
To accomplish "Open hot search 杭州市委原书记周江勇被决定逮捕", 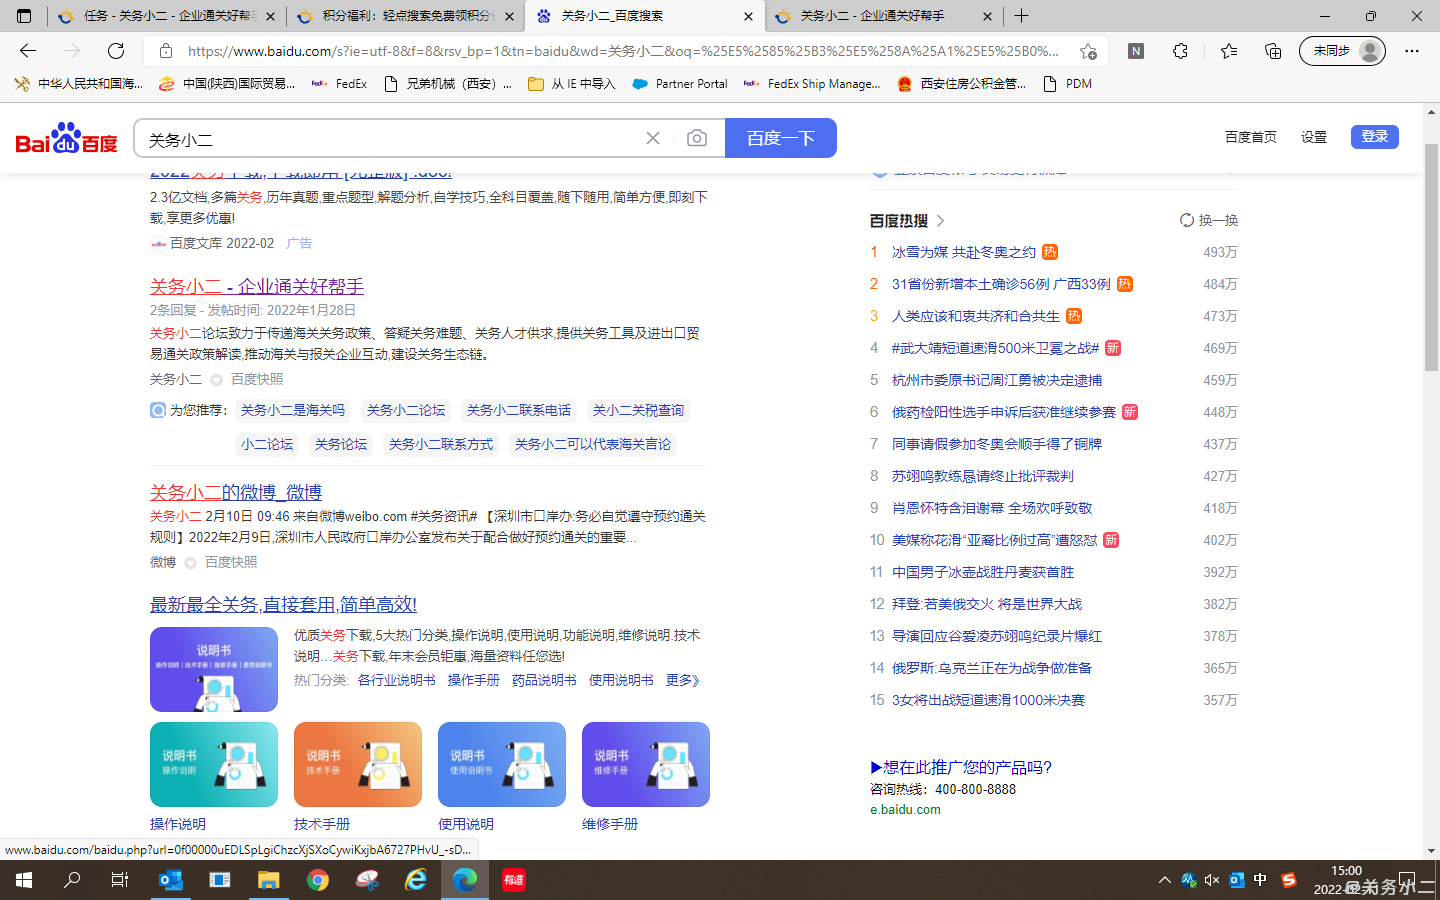I will pyautogui.click(x=997, y=380).
